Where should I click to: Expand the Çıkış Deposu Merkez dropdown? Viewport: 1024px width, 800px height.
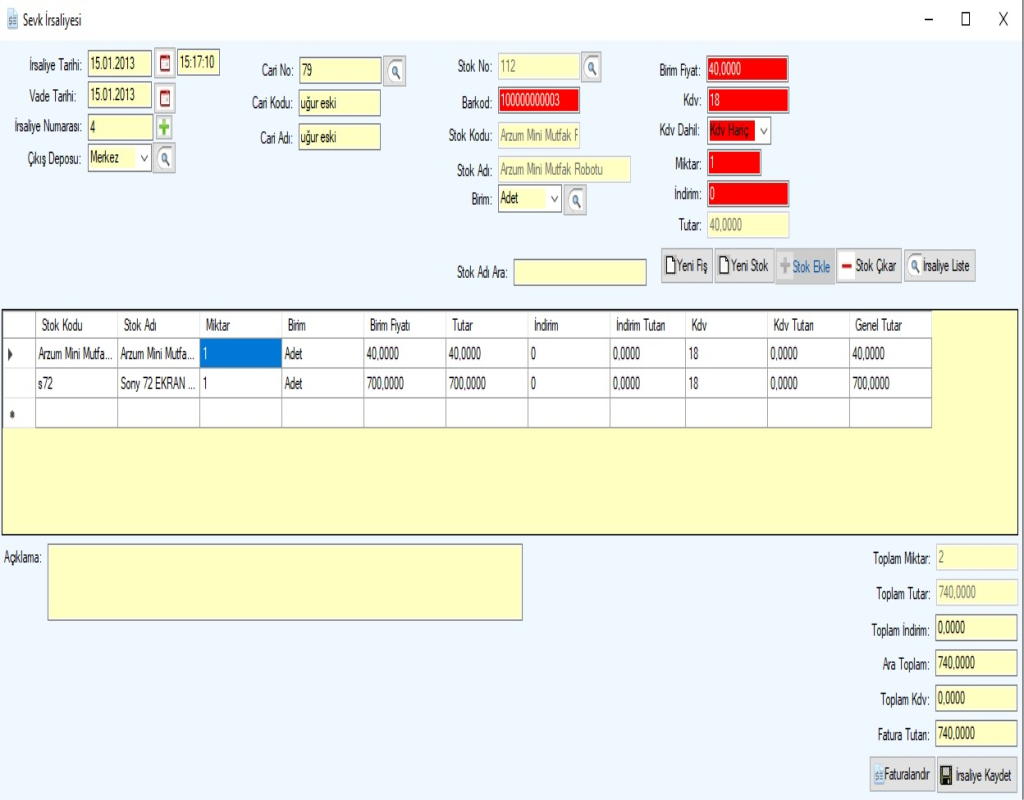143,158
